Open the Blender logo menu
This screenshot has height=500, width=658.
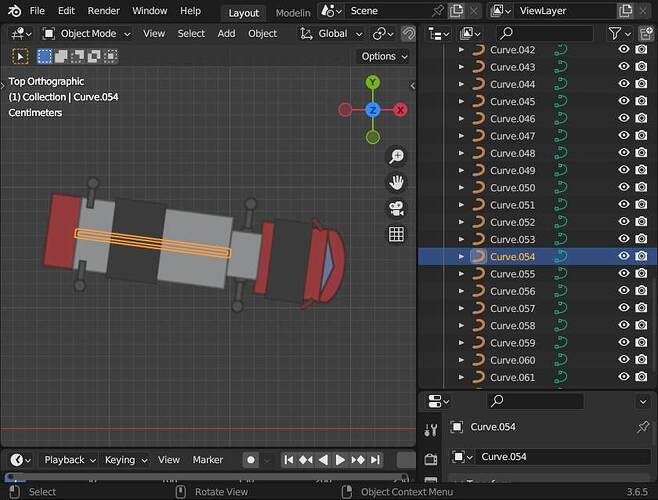(x=14, y=11)
